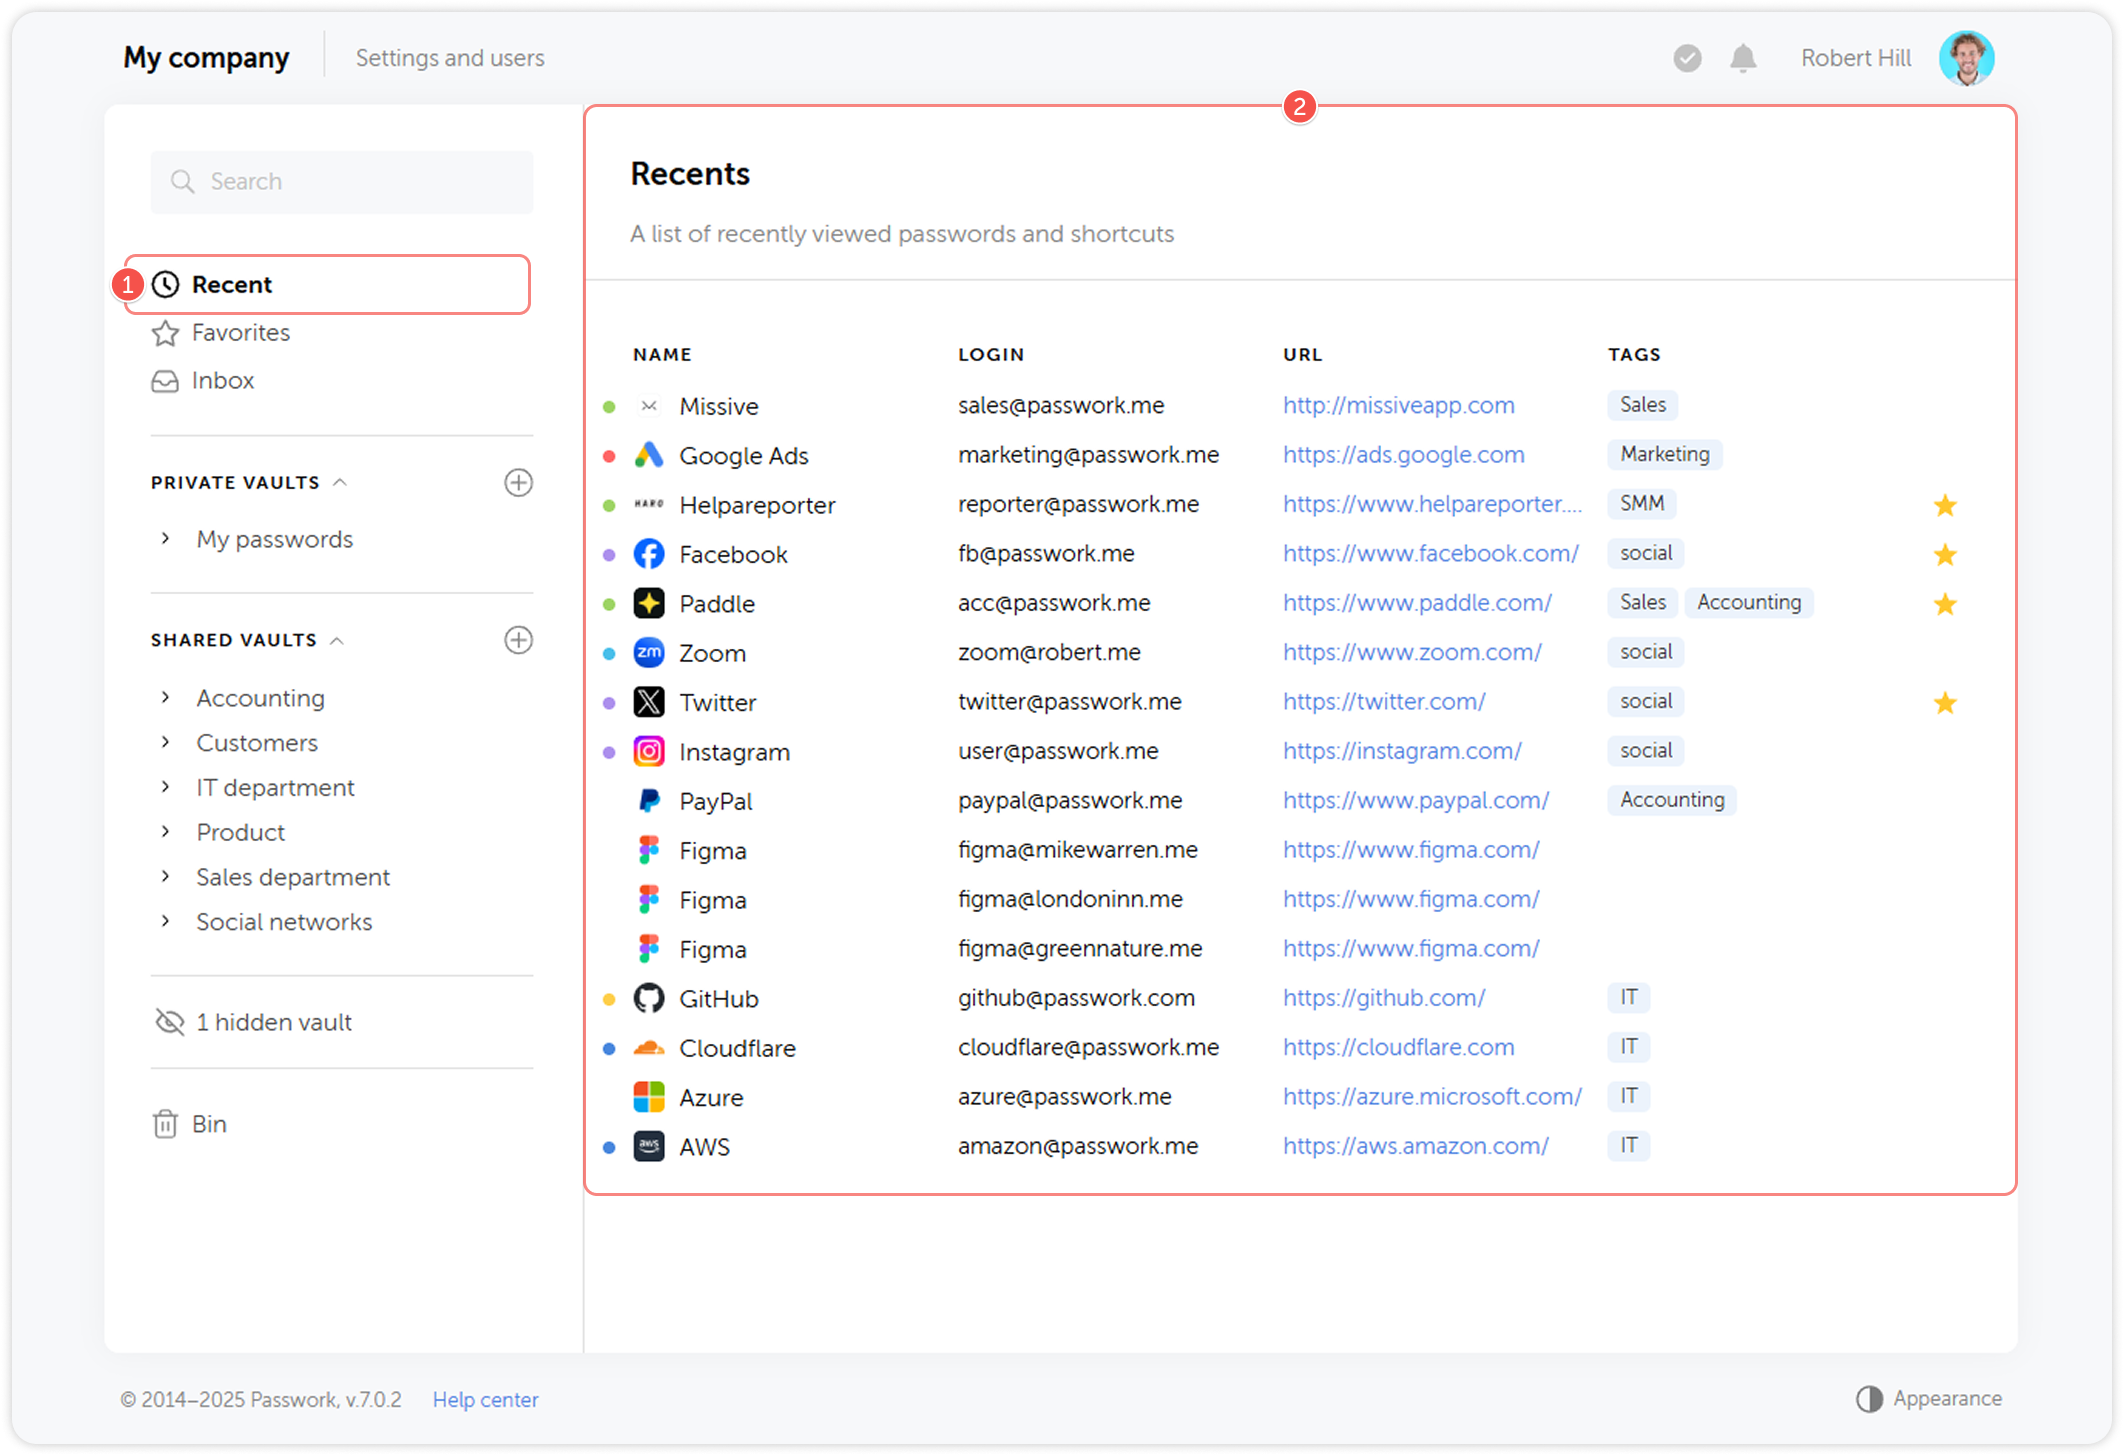
Task: Select the Cloudflare icon
Action: pos(649,1047)
